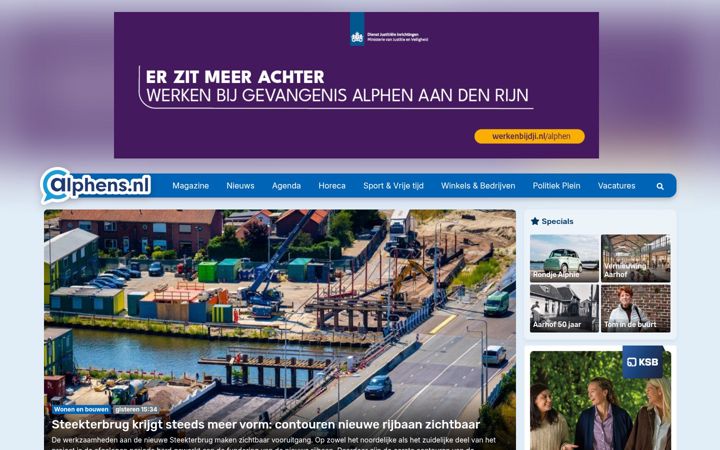Open the Agenda page
Screen dimensions: 720x450
click(x=286, y=186)
